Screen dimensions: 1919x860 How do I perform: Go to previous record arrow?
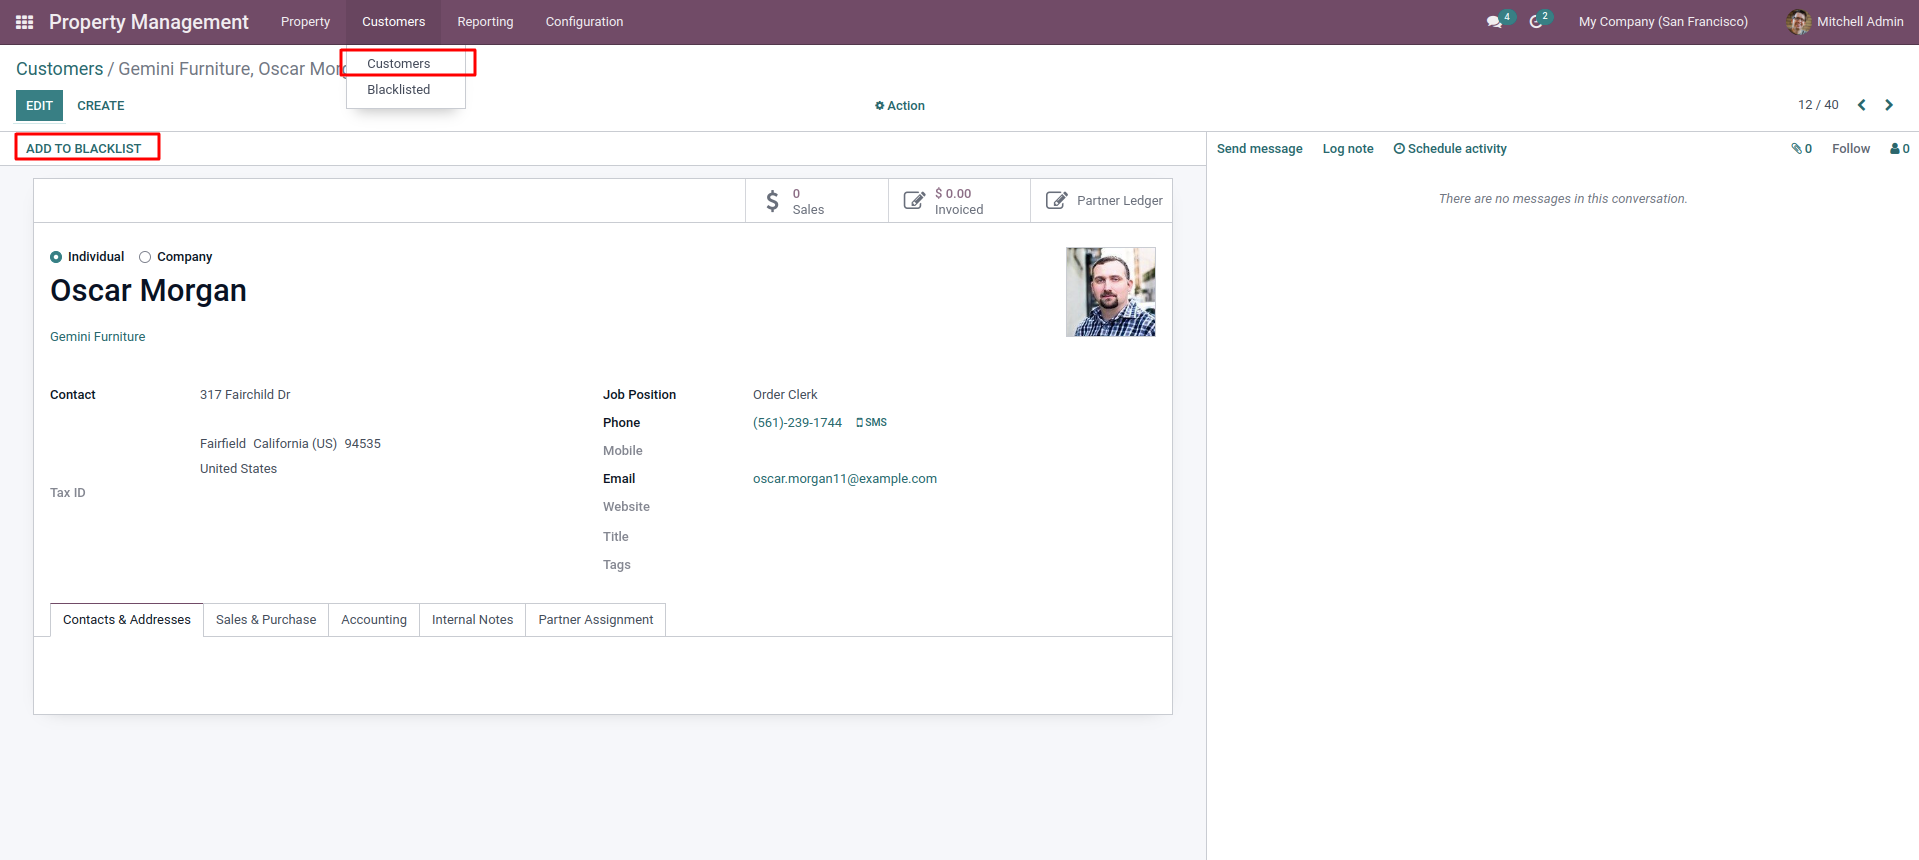tap(1862, 105)
